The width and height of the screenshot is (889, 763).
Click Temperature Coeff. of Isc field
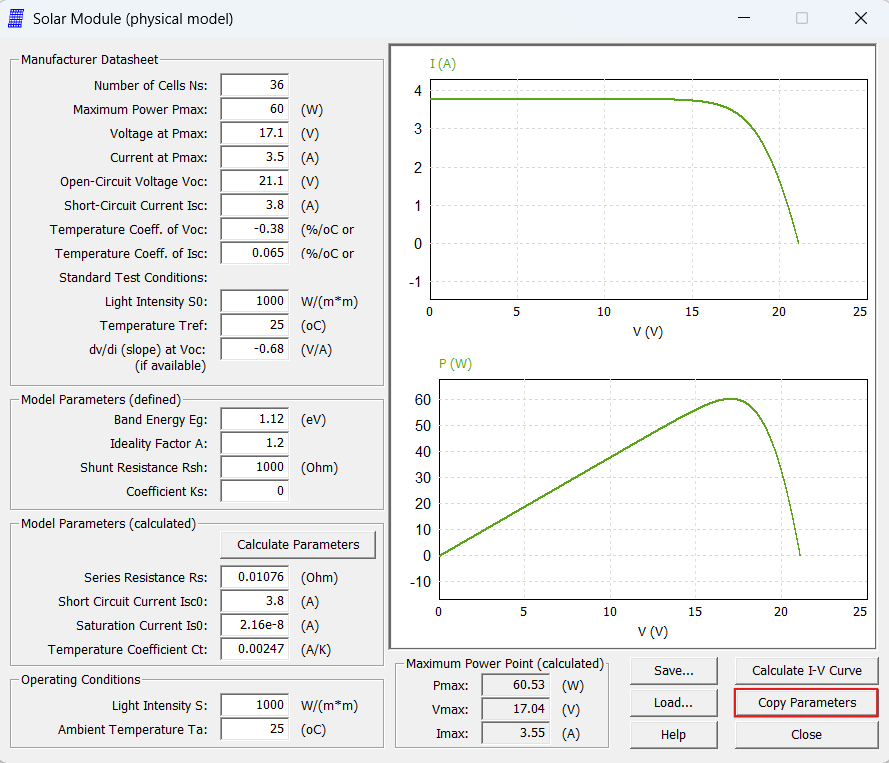pos(255,253)
